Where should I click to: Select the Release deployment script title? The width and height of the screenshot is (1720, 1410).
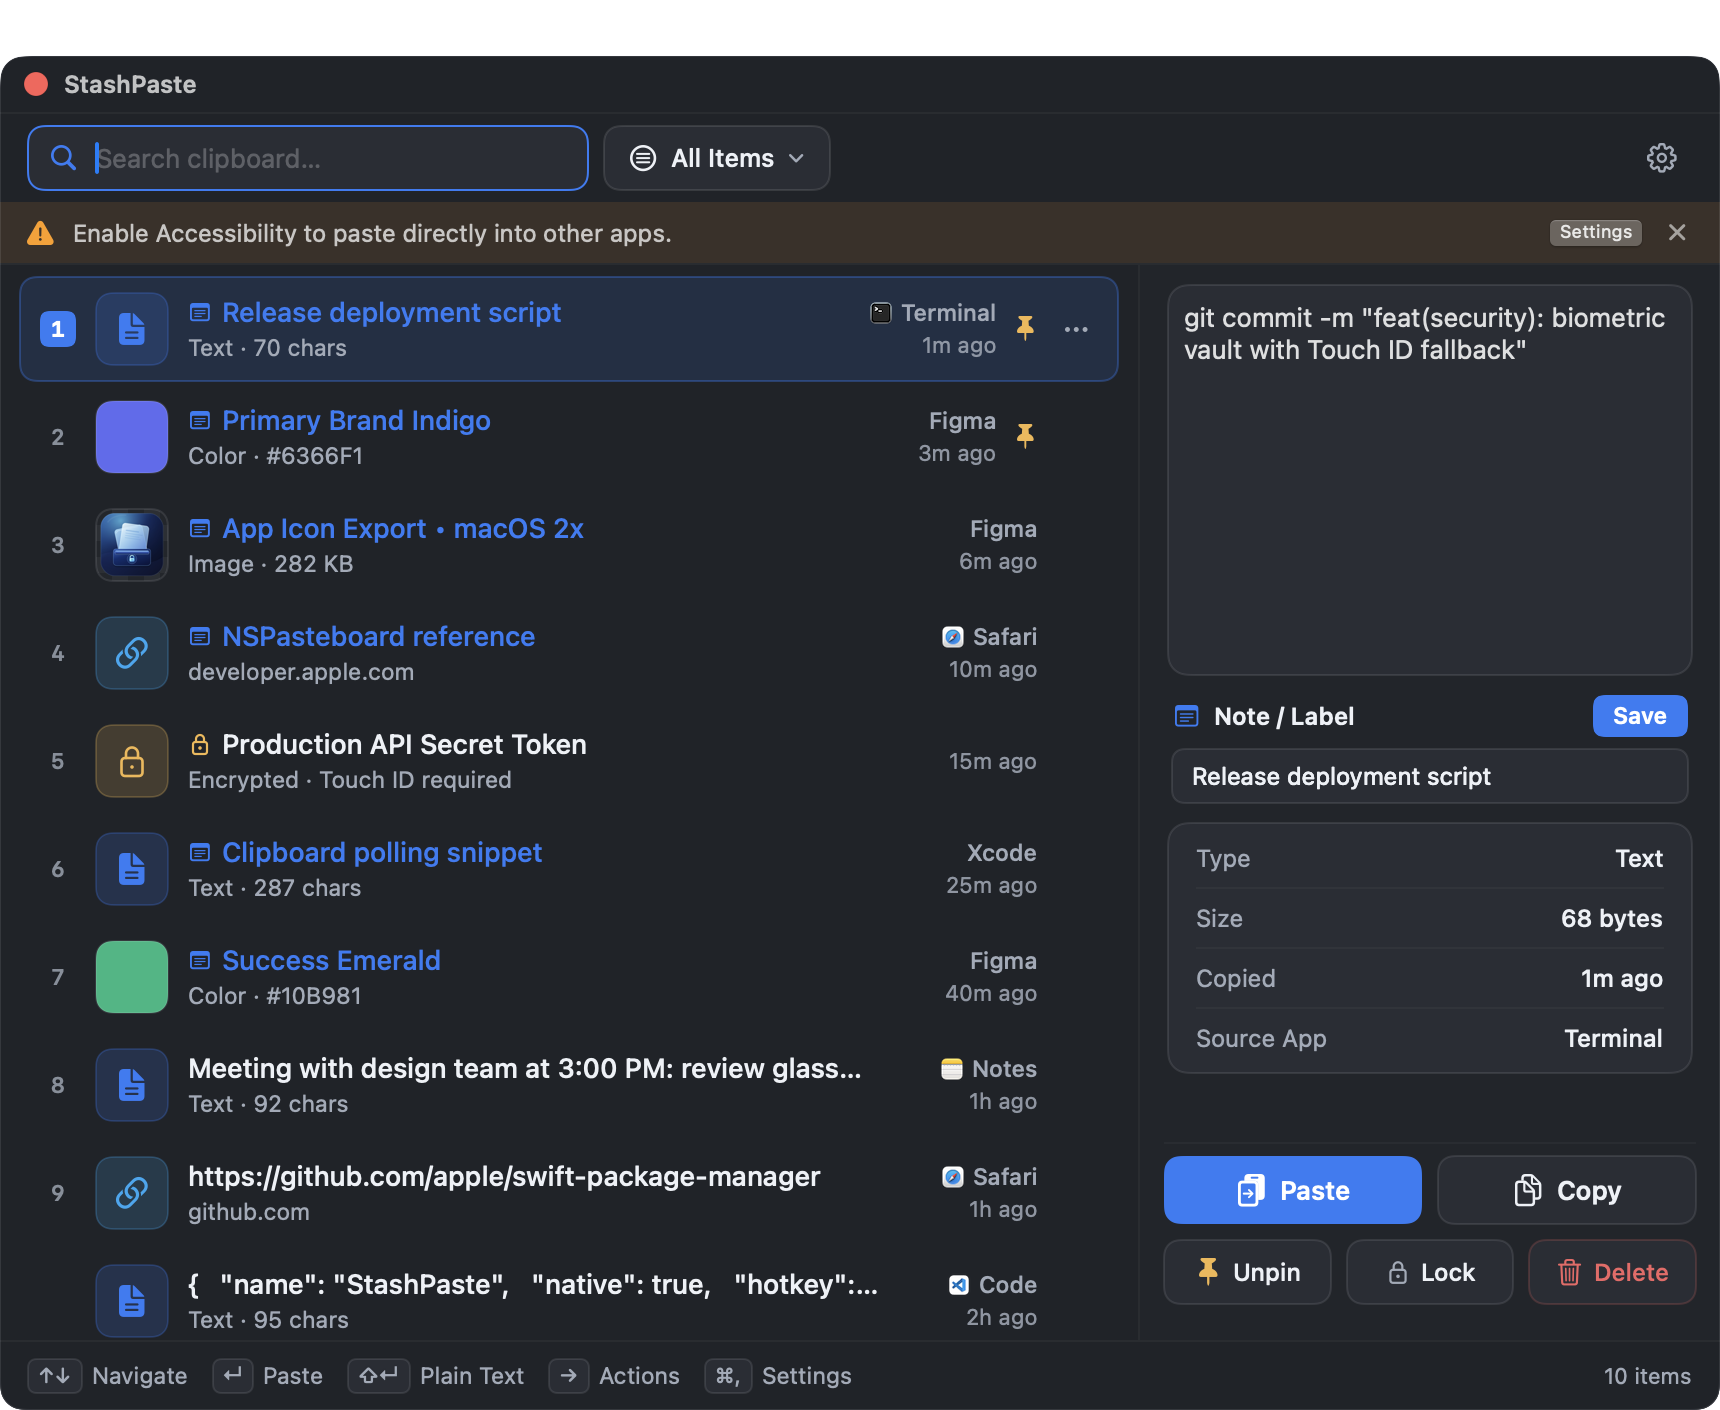tap(391, 312)
